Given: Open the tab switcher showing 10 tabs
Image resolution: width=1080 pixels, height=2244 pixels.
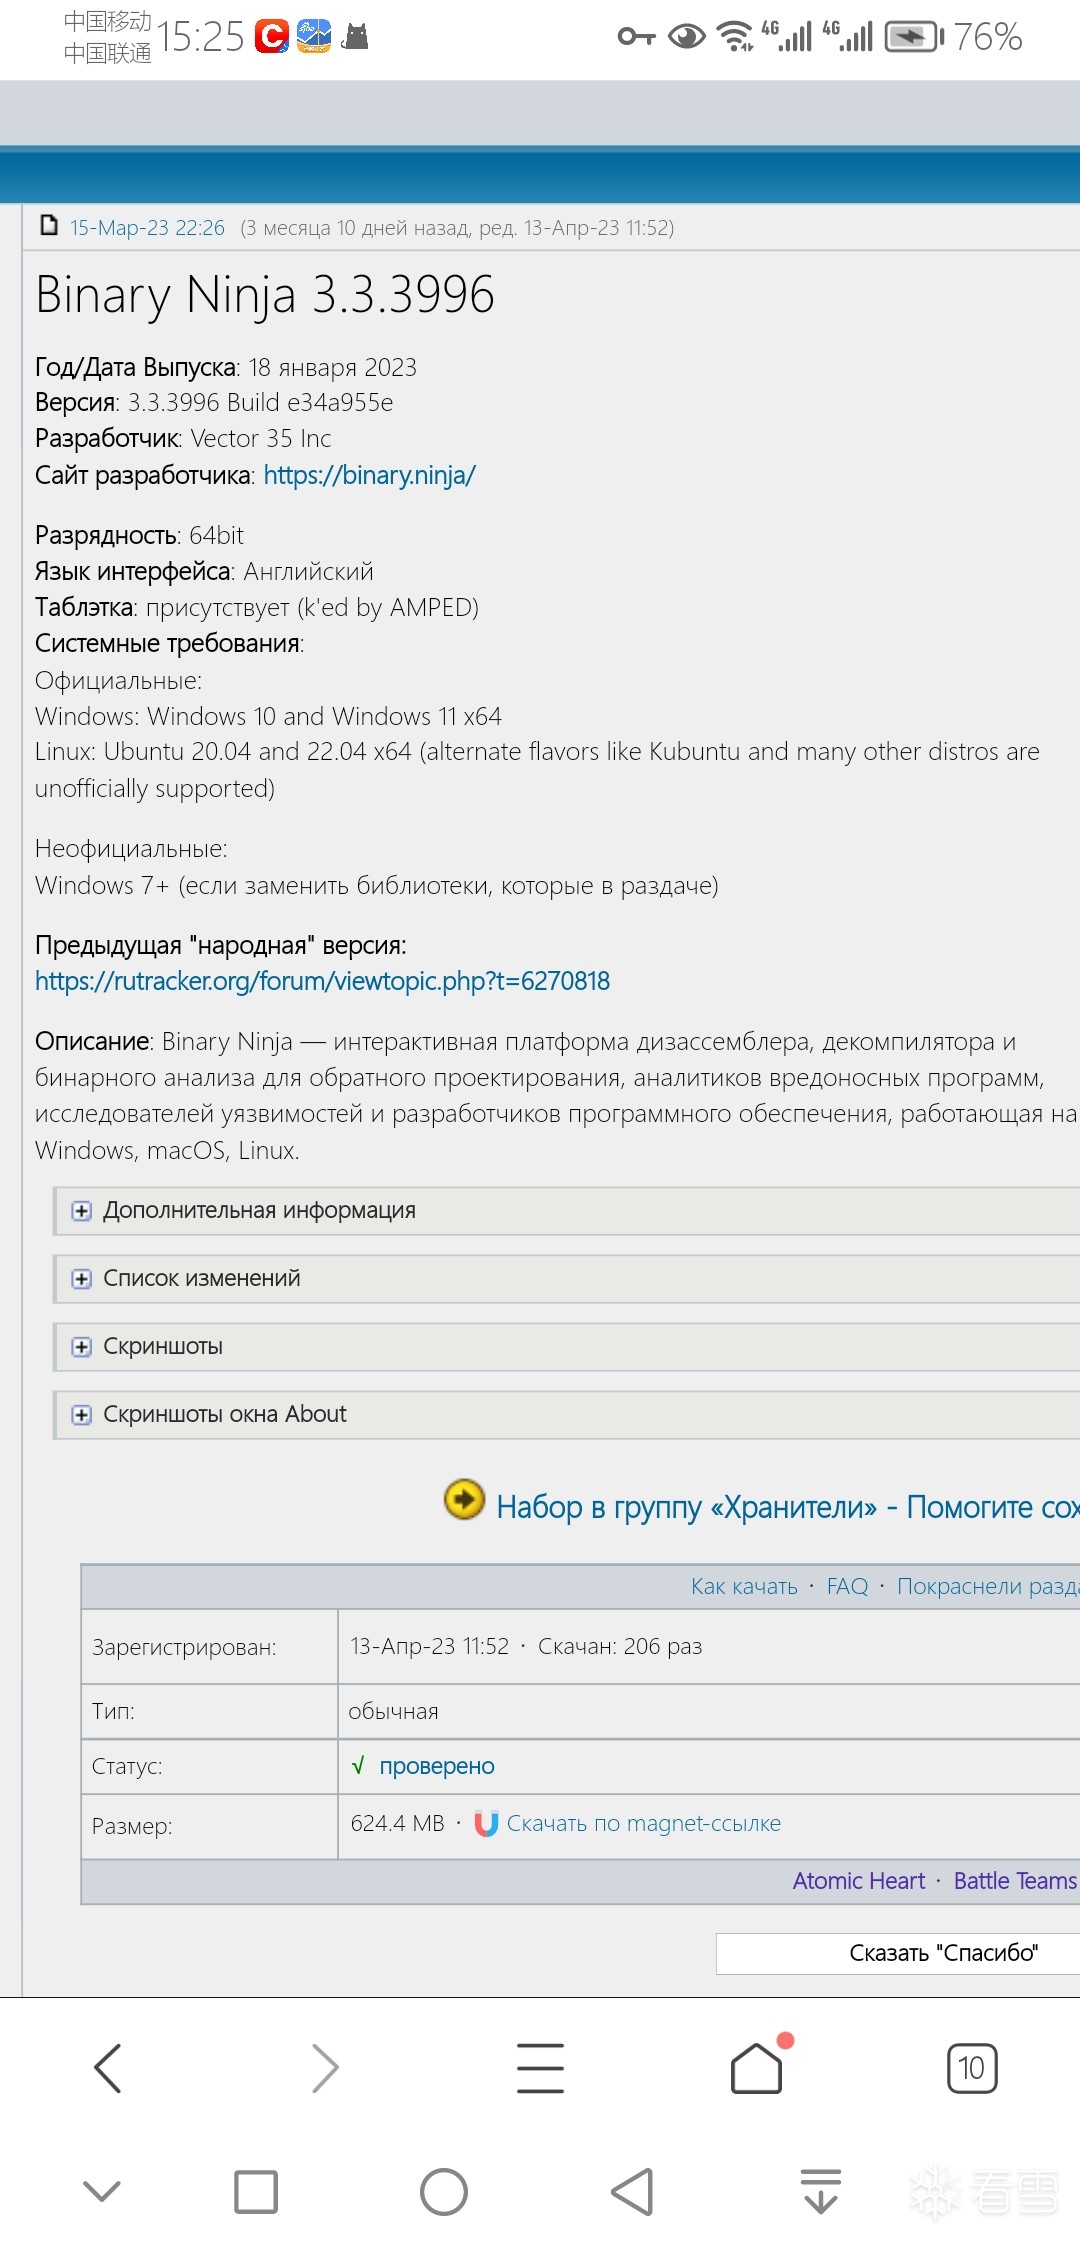Looking at the screenshot, I should point(972,2068).
